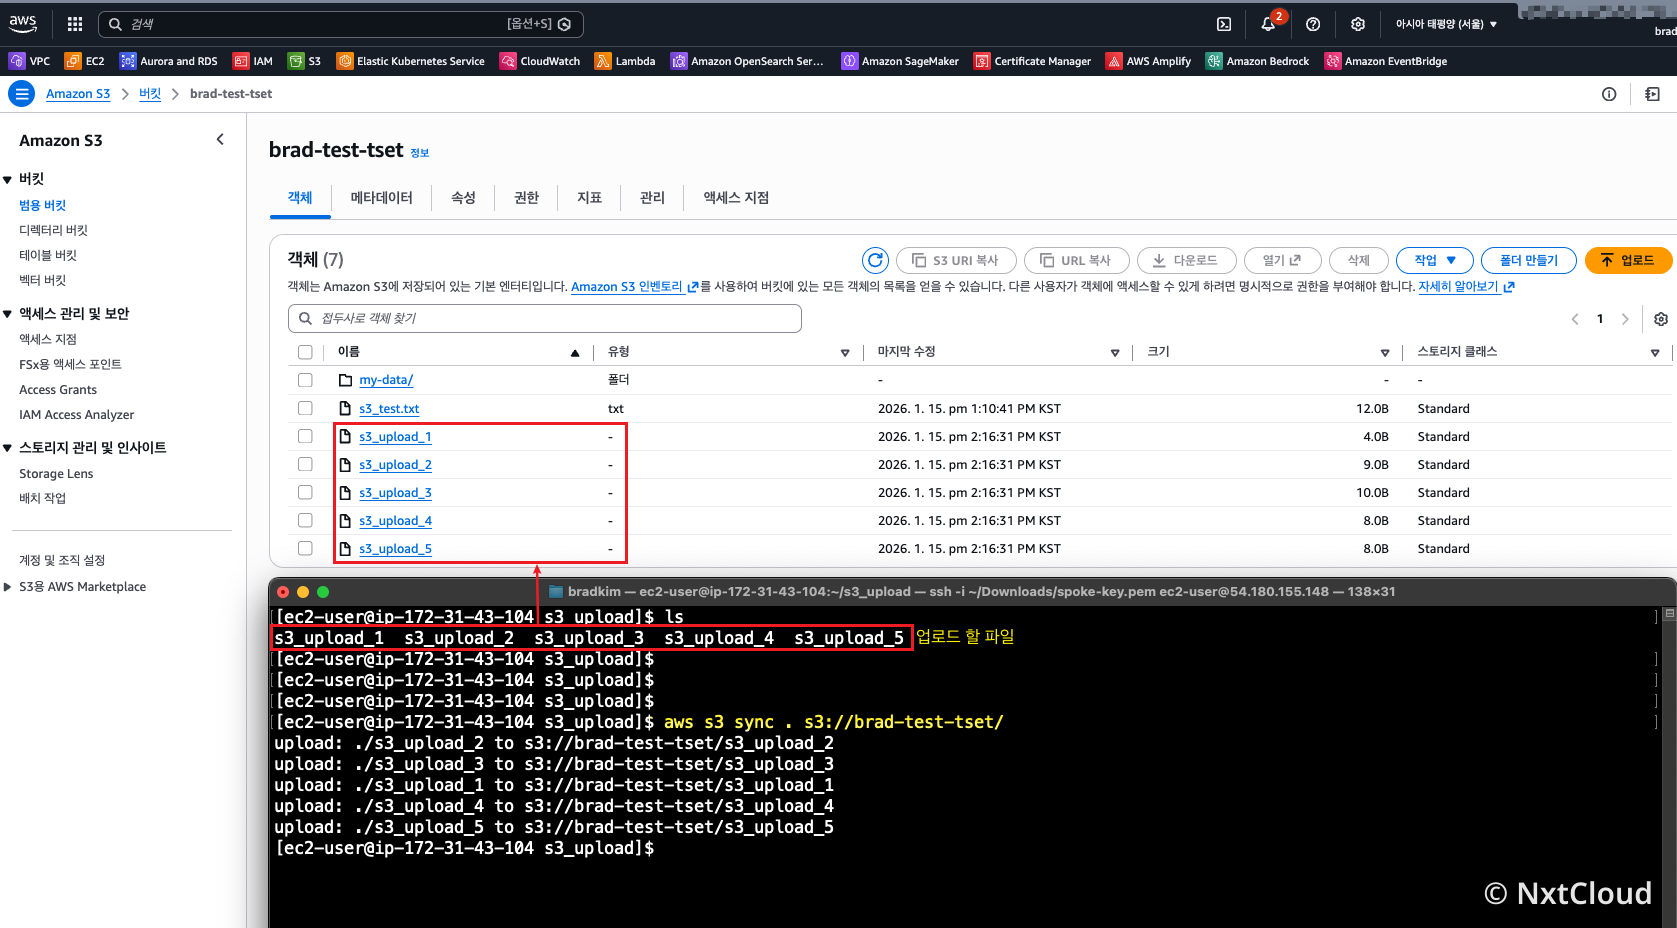Click the s3_upload_3 object link
The height and width of the screenshot is (928, 1677).
click(395, 493)
